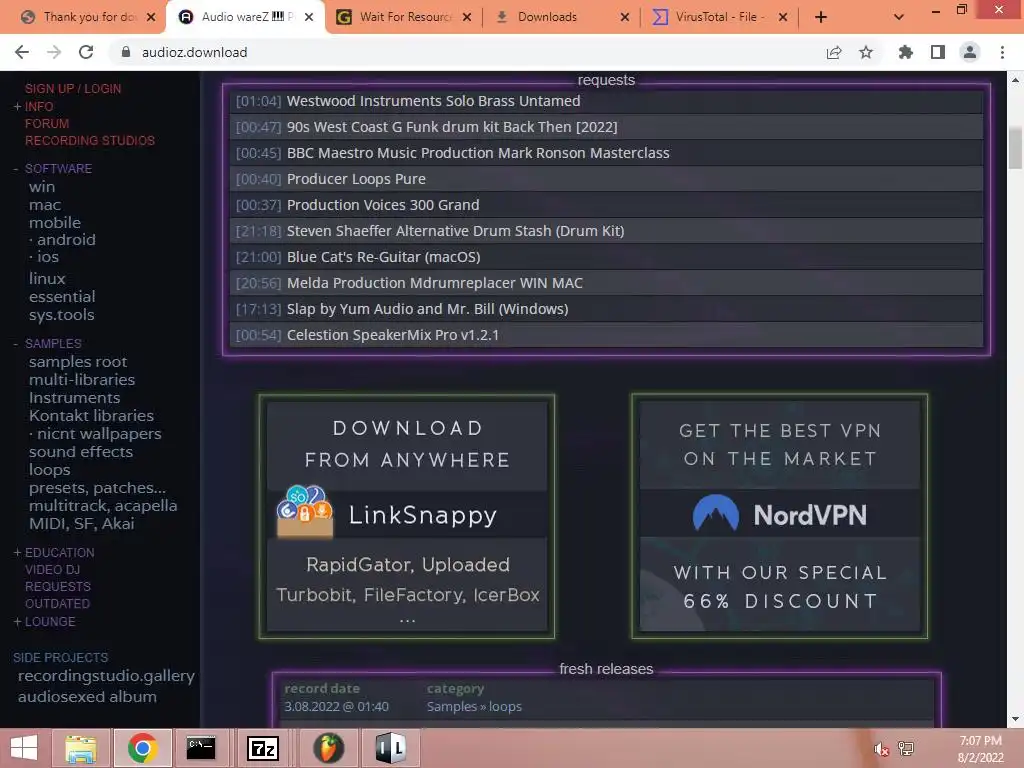Click the site lock icon
The height and width of the screenshot is (768, 1024).
[126, 52]
